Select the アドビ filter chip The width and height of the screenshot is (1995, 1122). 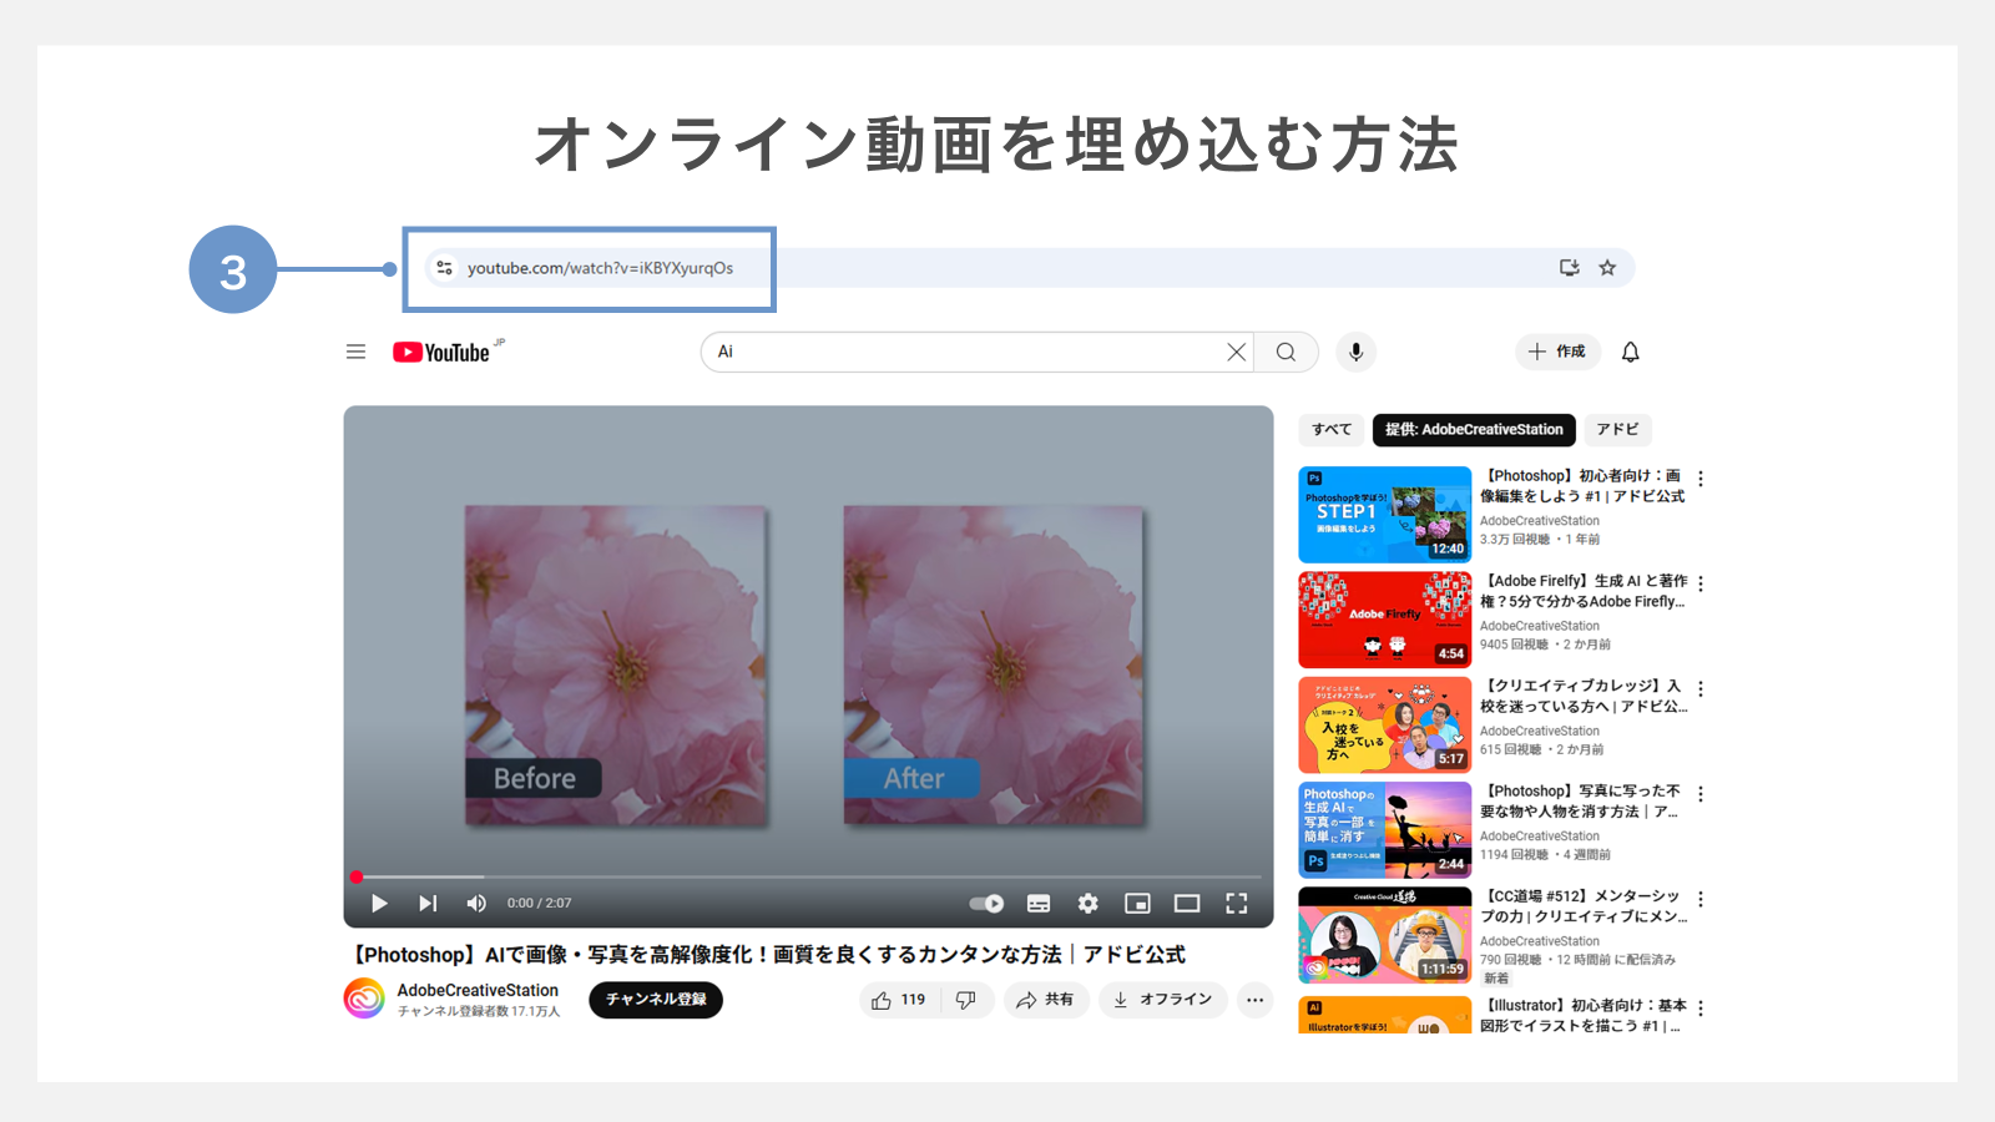[x=1617, y=429]
